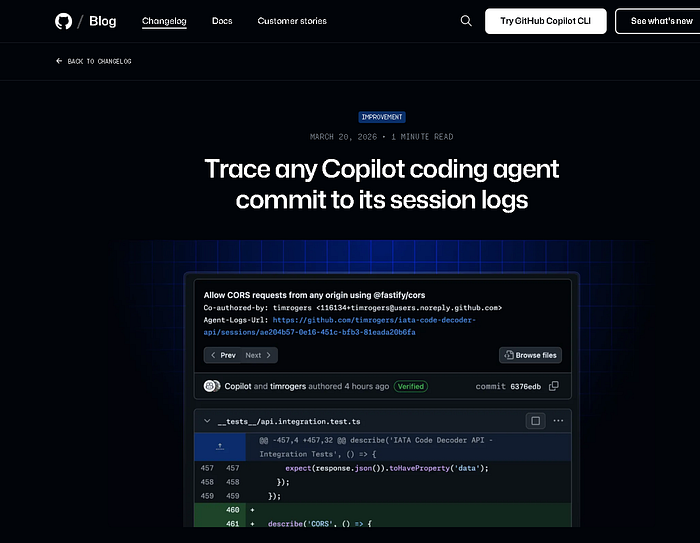Click the Prev commit button
The width and height of the screenshot is (700, 543).
(223, 355)
